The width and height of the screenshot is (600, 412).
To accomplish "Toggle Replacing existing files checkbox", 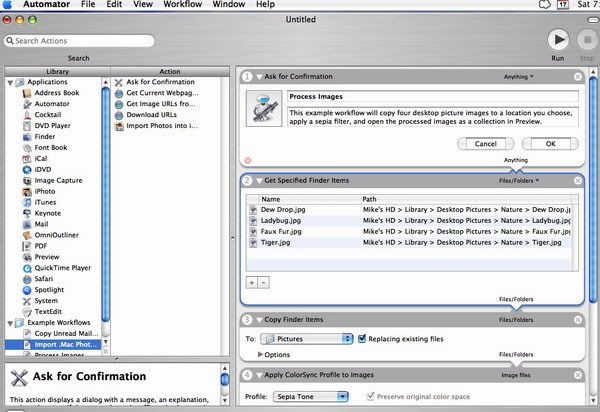I will [362, 339].
